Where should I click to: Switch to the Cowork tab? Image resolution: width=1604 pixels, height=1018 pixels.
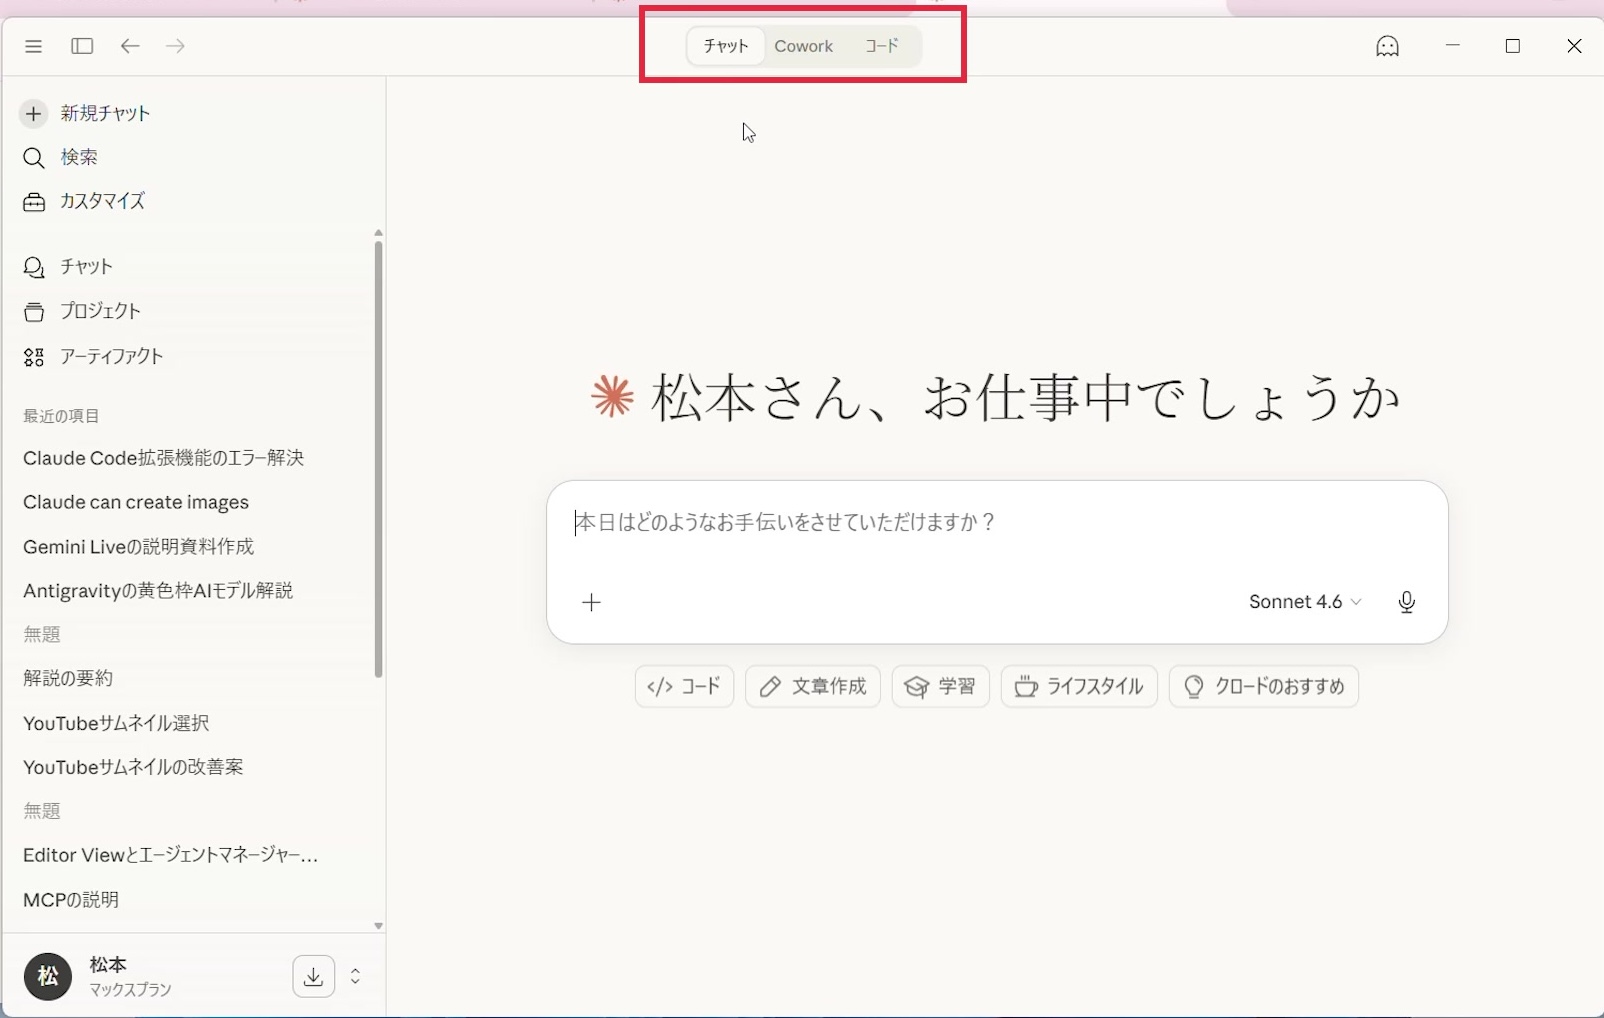coord(803,46)
